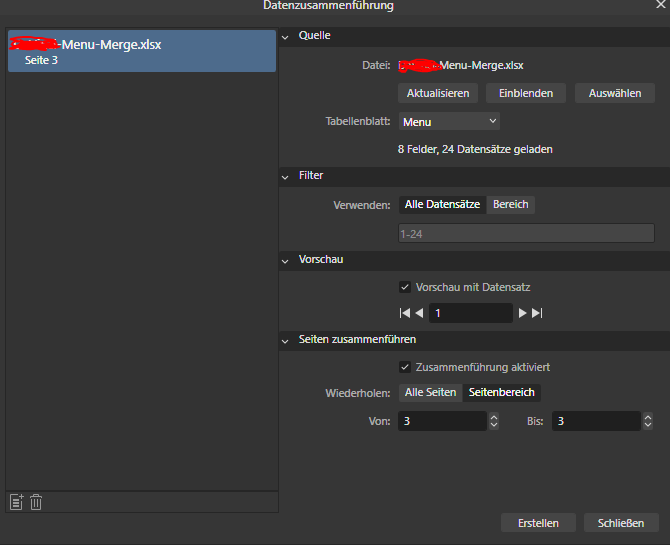
Task: Select 'Alle Seiten' repeat option
Action: (429, 392)
